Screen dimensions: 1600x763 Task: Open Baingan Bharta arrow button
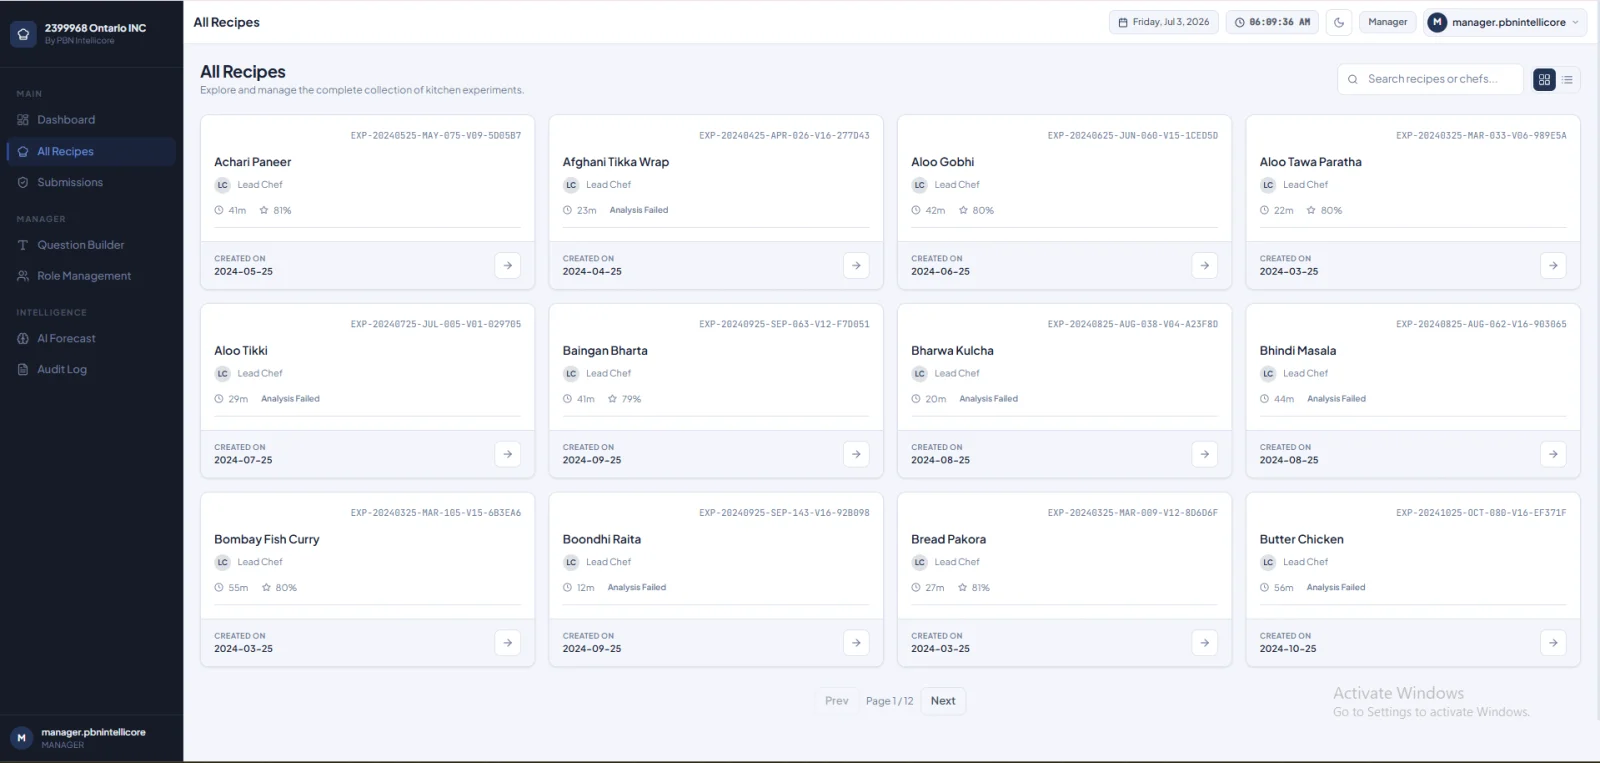pyautogui.click(x=856, y=454)
